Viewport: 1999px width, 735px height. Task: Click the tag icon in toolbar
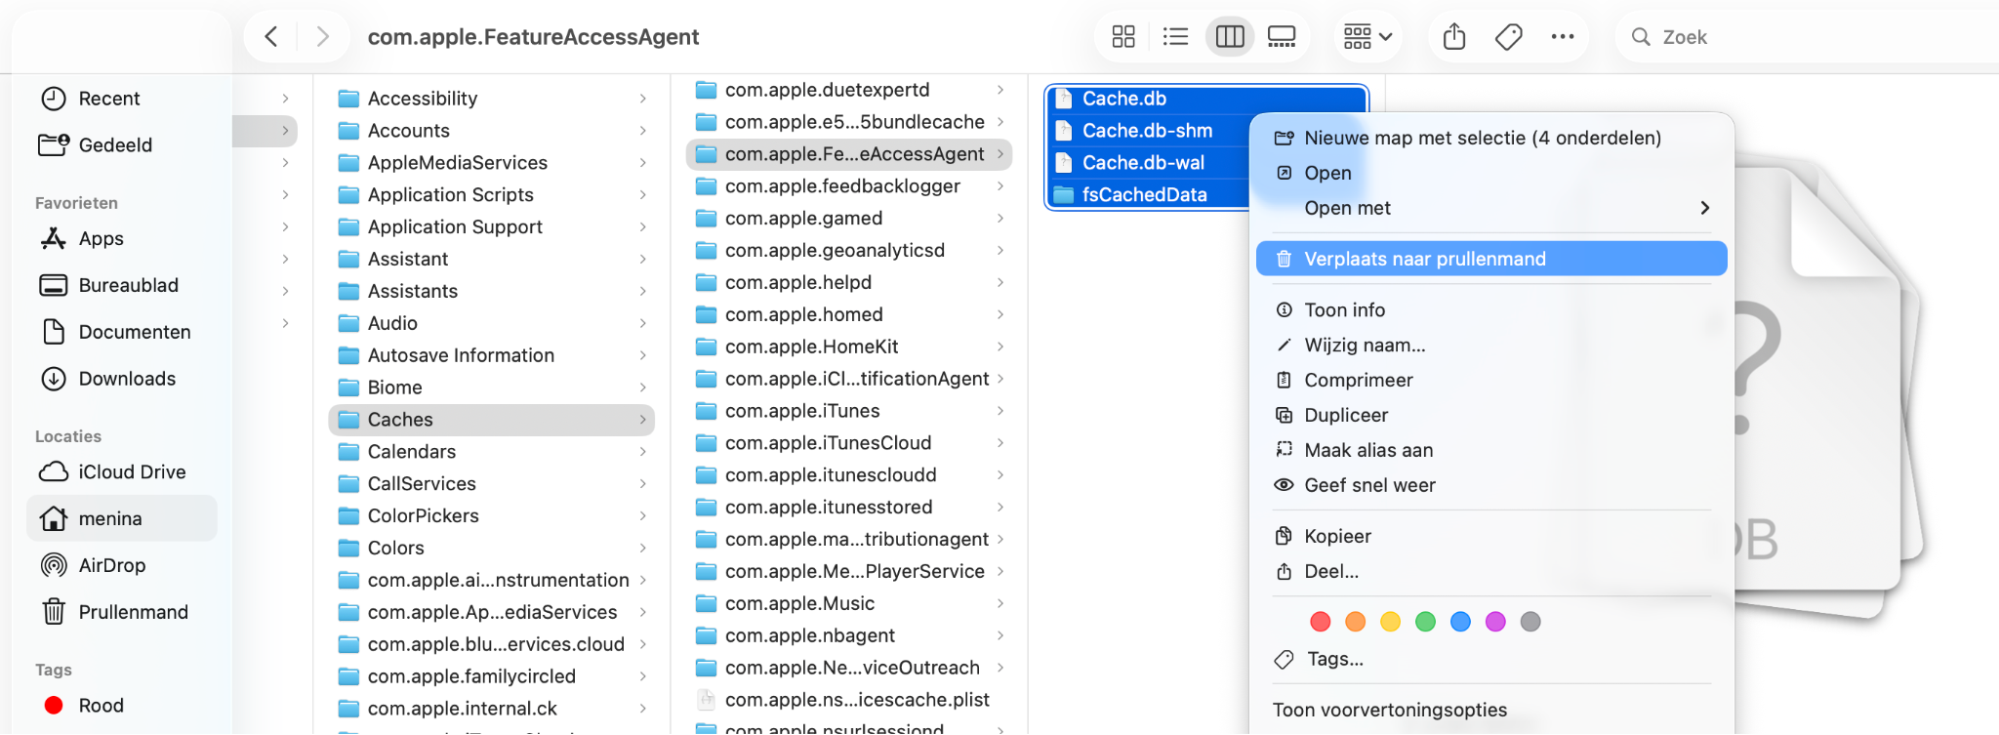point(1508,37)
